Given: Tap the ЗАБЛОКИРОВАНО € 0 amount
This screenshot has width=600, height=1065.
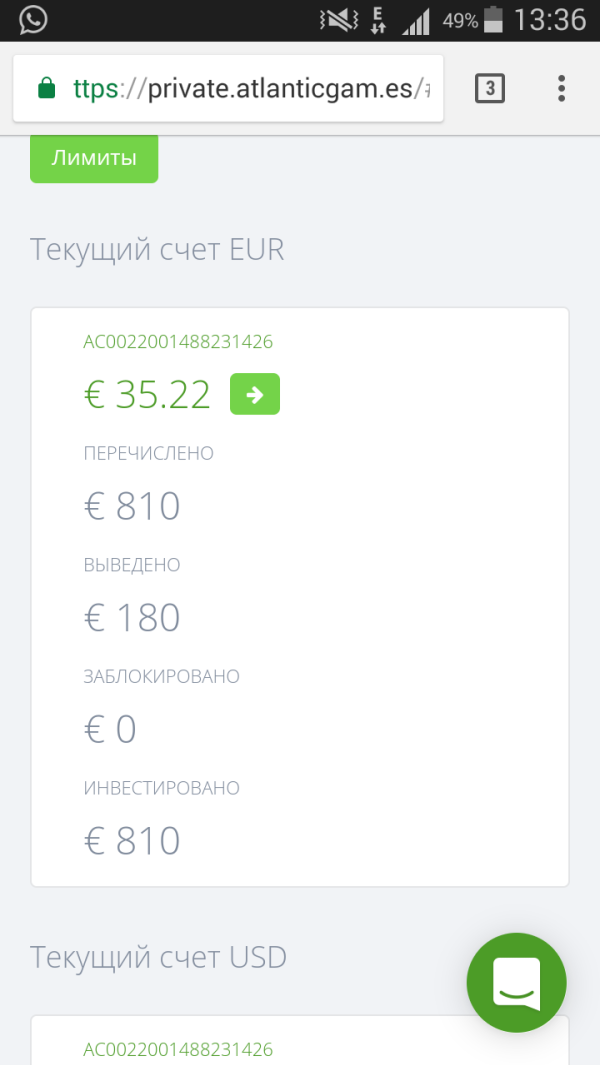Looking at the screenshot, I should tap(110, 729).
